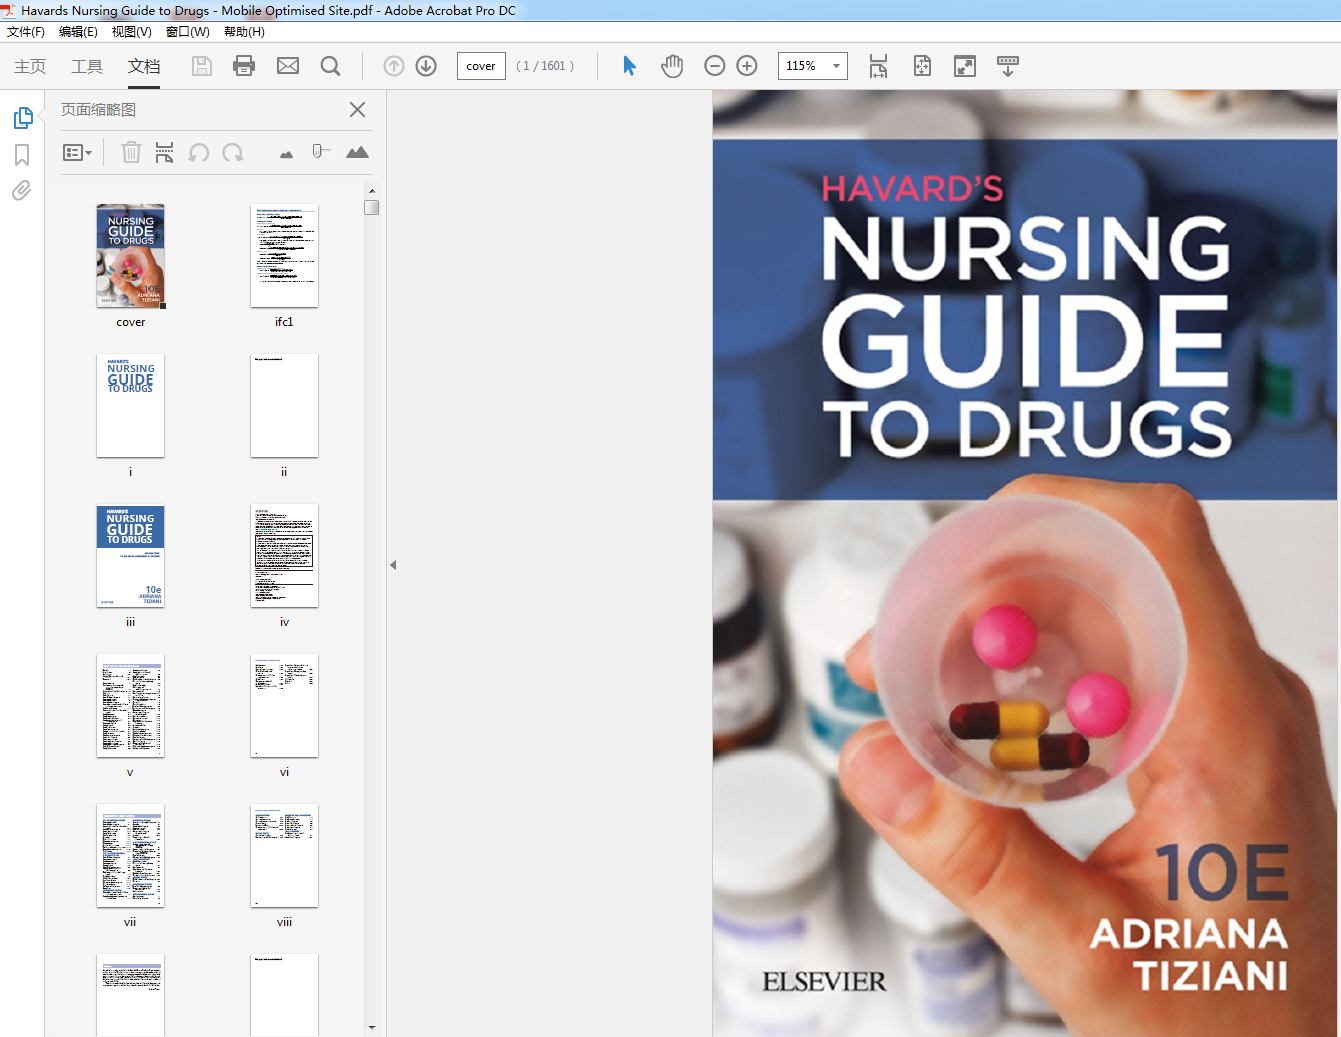
Task: Enter full screen mode icon
Action: (x=965, y=66)
